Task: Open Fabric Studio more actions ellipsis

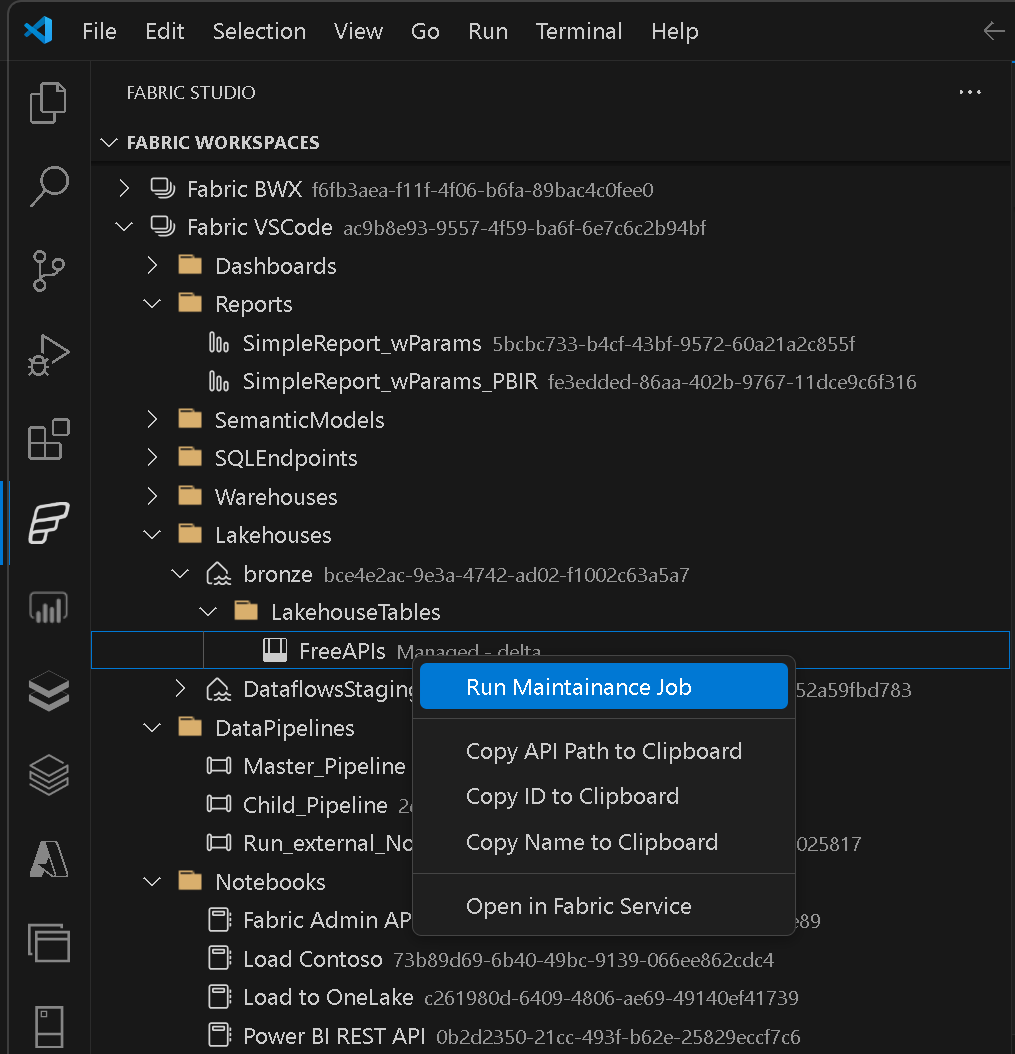Action: 970,92
